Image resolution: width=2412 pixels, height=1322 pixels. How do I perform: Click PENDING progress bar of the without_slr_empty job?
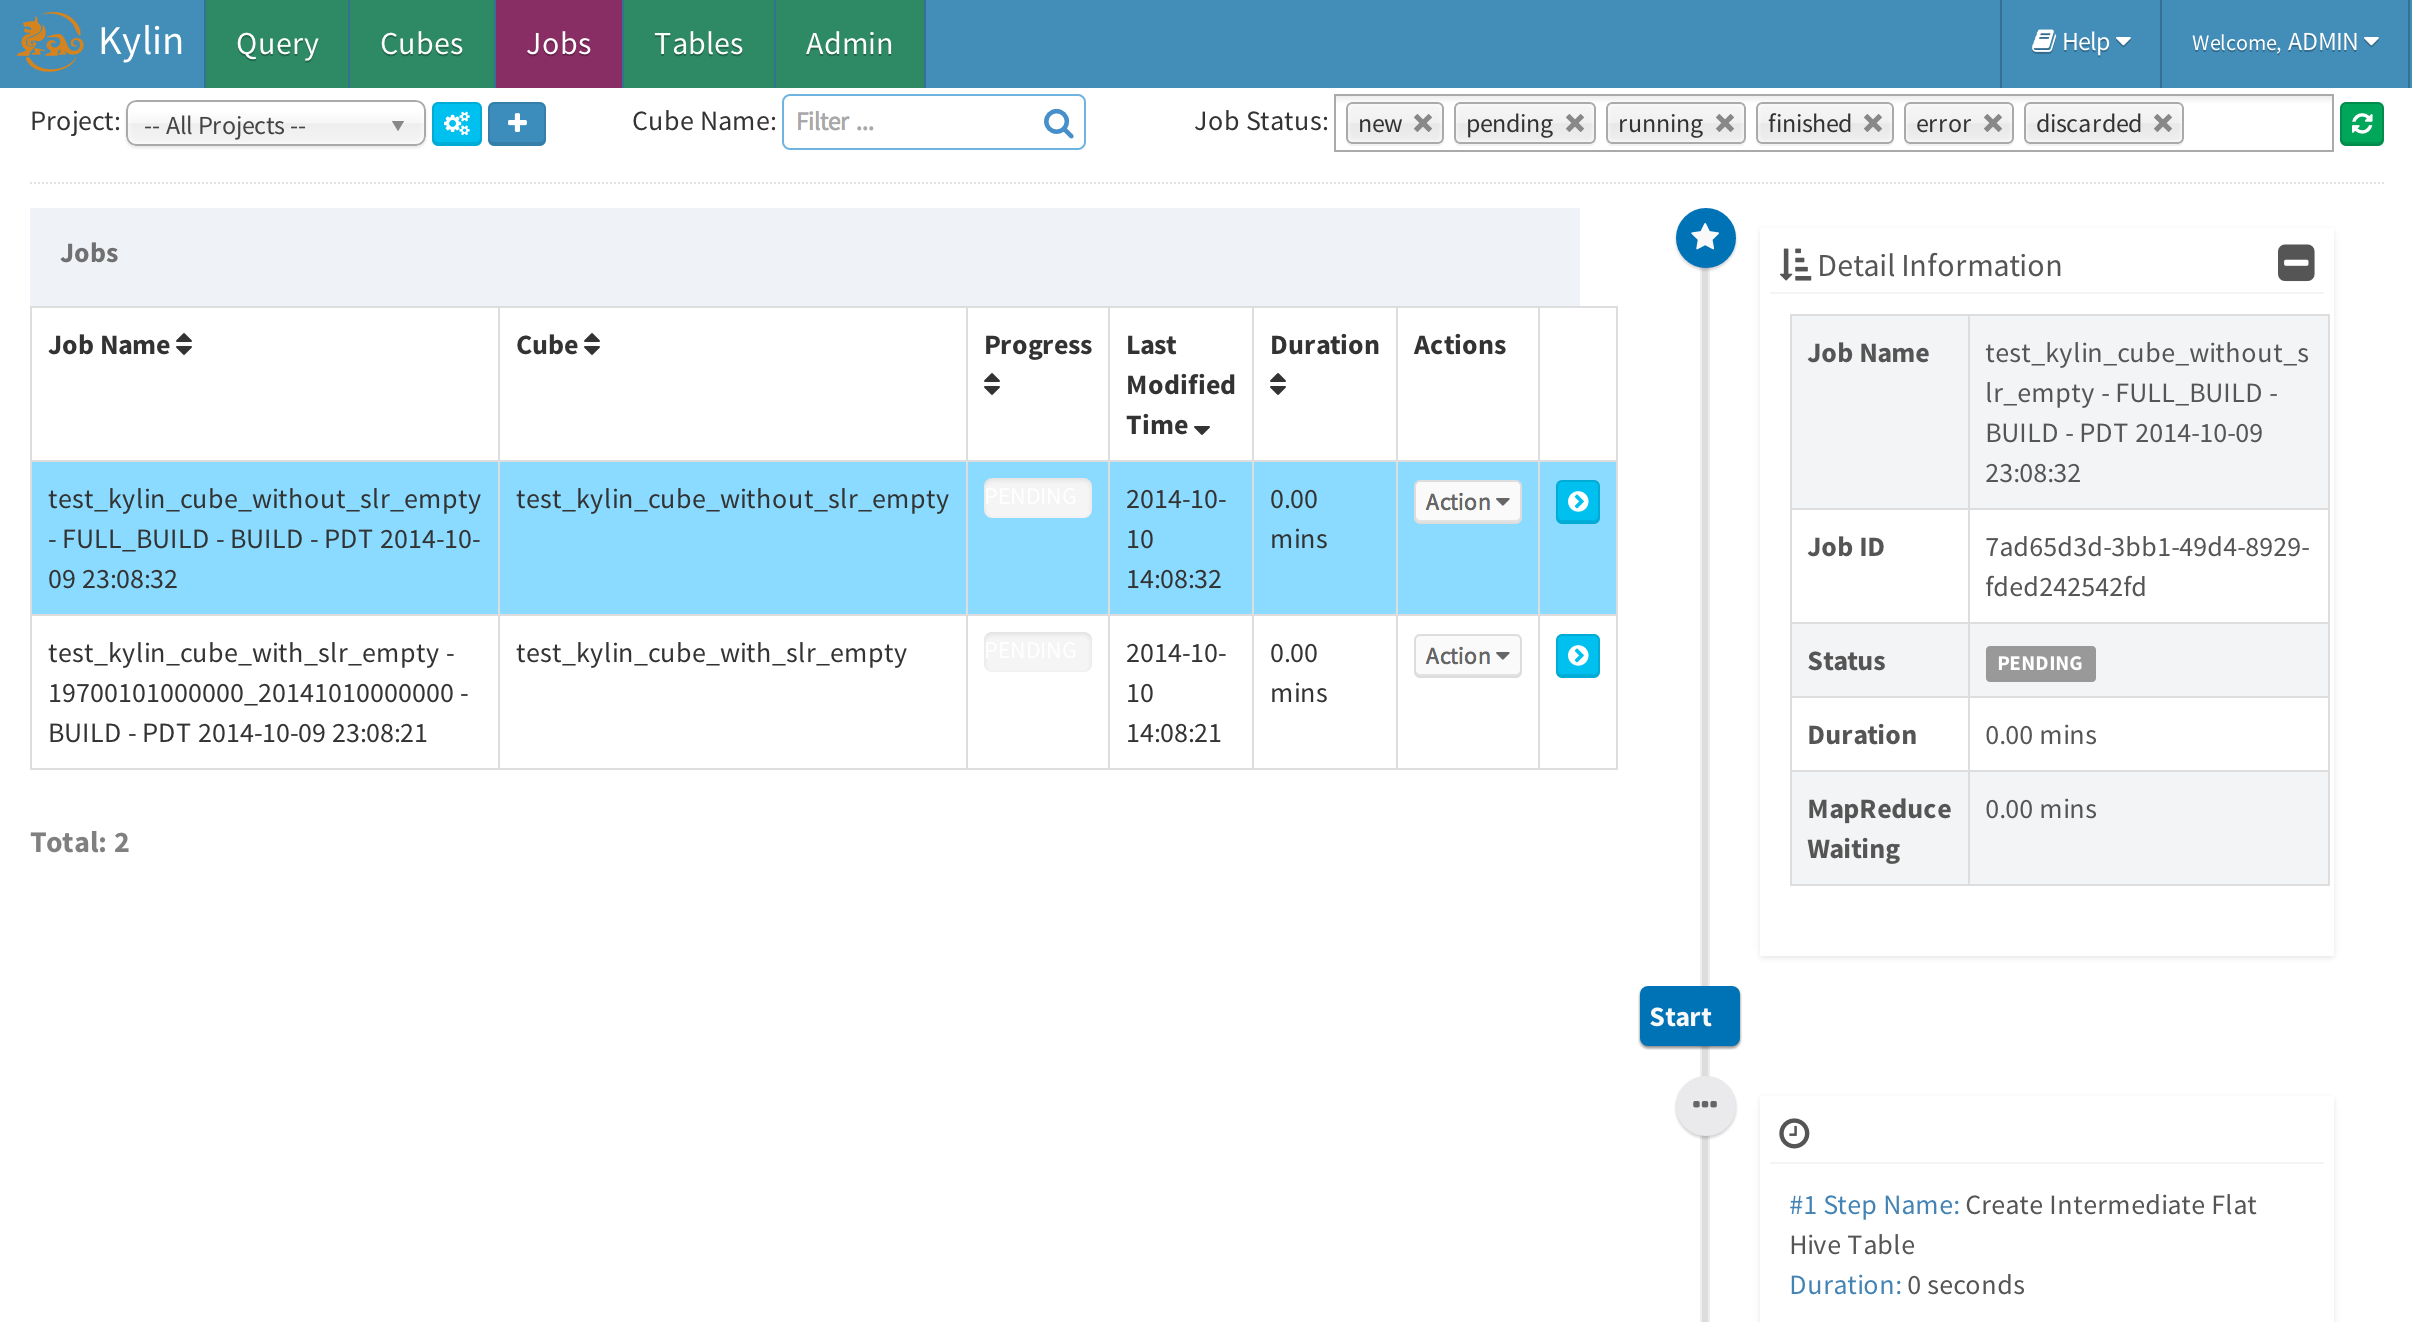(x=1037, y=498)
